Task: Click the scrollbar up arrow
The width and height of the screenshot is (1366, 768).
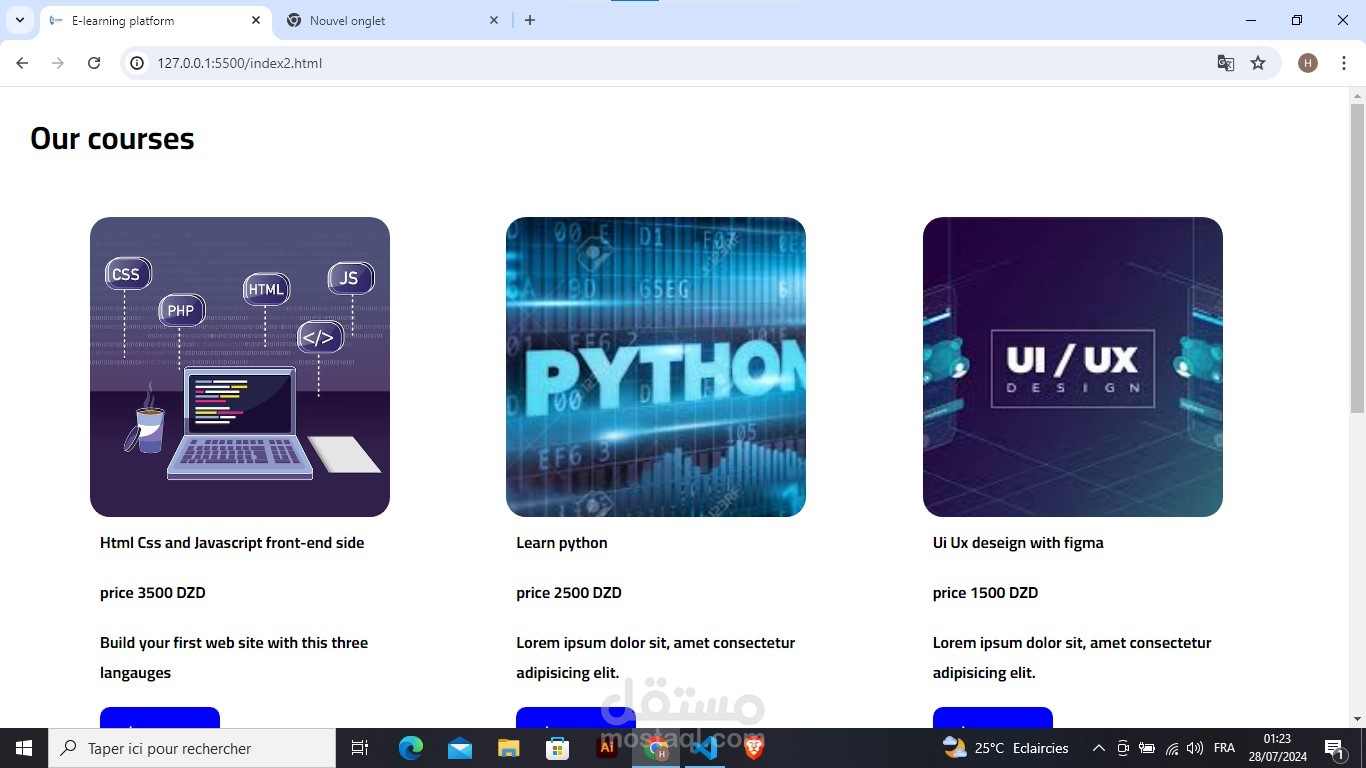Action: (1357, 96)
